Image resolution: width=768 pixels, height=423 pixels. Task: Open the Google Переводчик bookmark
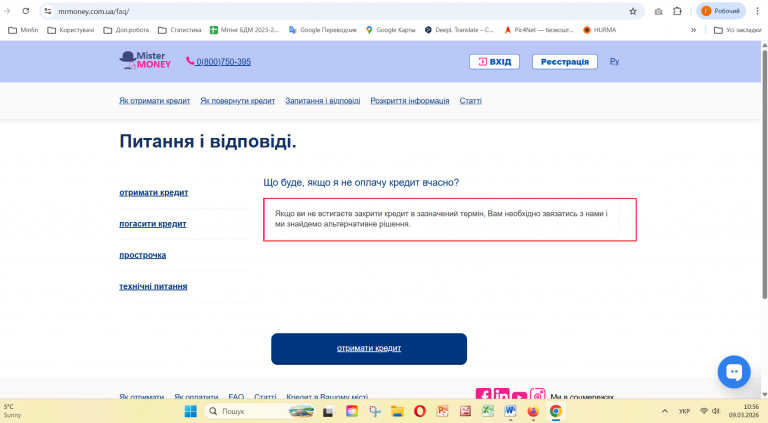click(x=323, y=30)
